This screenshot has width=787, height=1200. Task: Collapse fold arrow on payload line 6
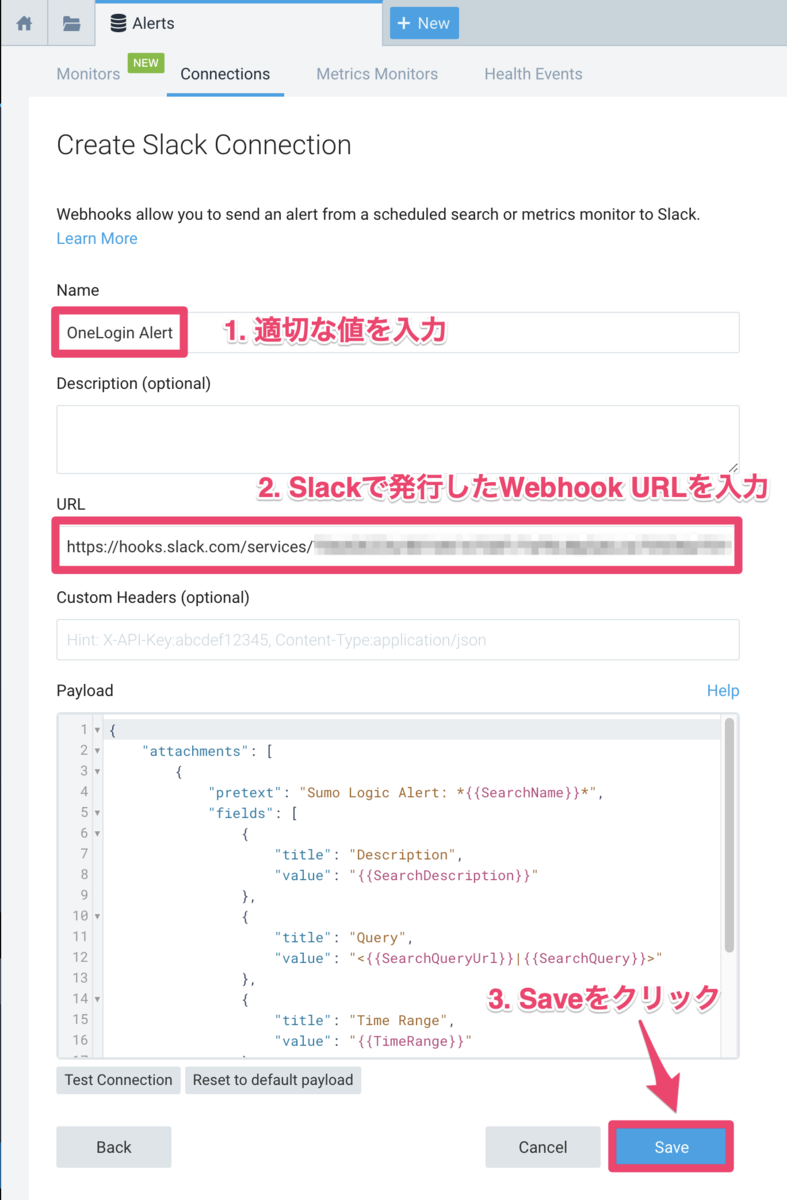(x=97, y=833)
